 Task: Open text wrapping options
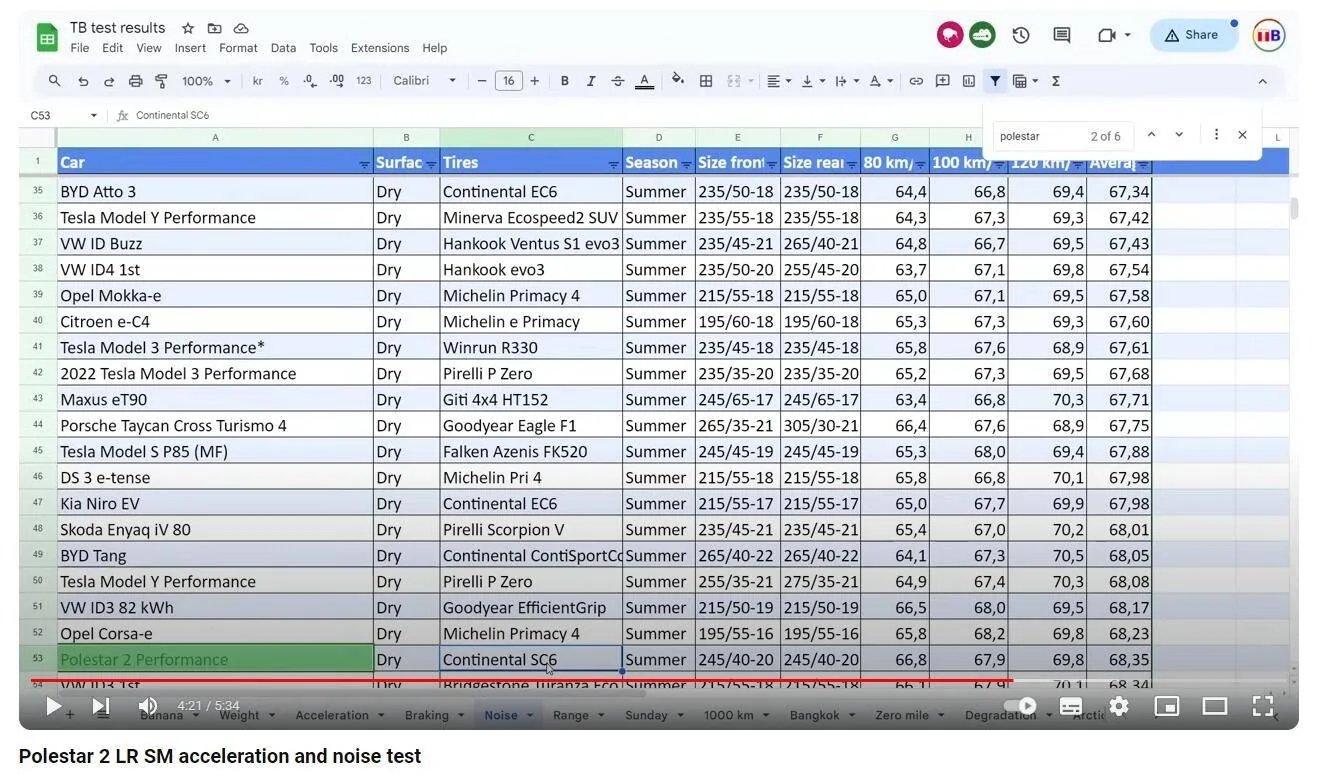pos(845,81)
